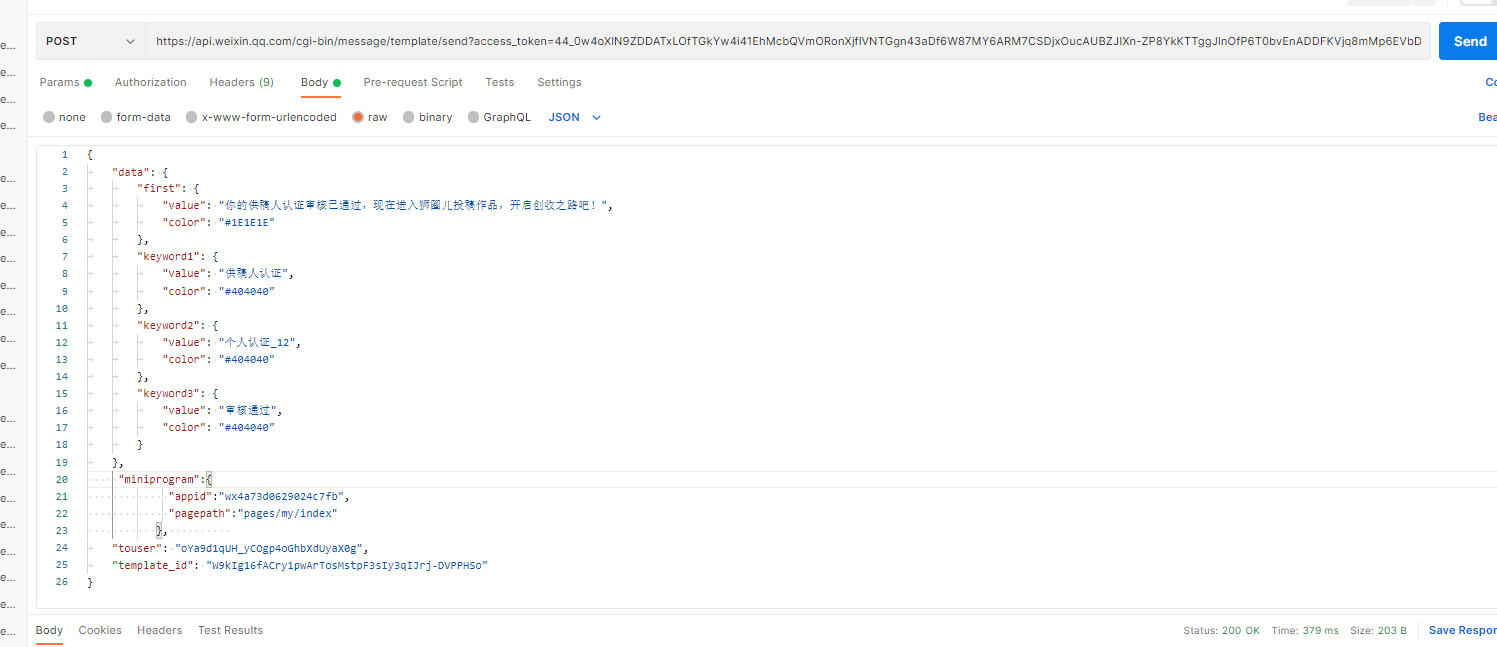The image size is (1497, 647).
Task: Open the response Cookies tab
Action: point(100,630)
